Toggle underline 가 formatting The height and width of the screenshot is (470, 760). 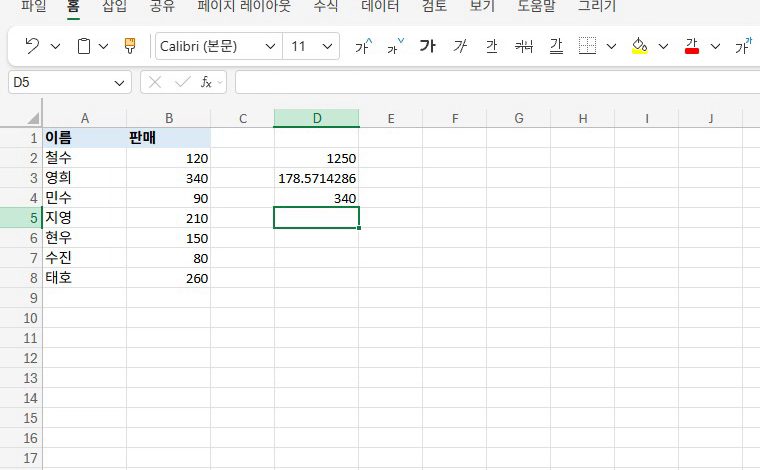click(x=492, y=46)
